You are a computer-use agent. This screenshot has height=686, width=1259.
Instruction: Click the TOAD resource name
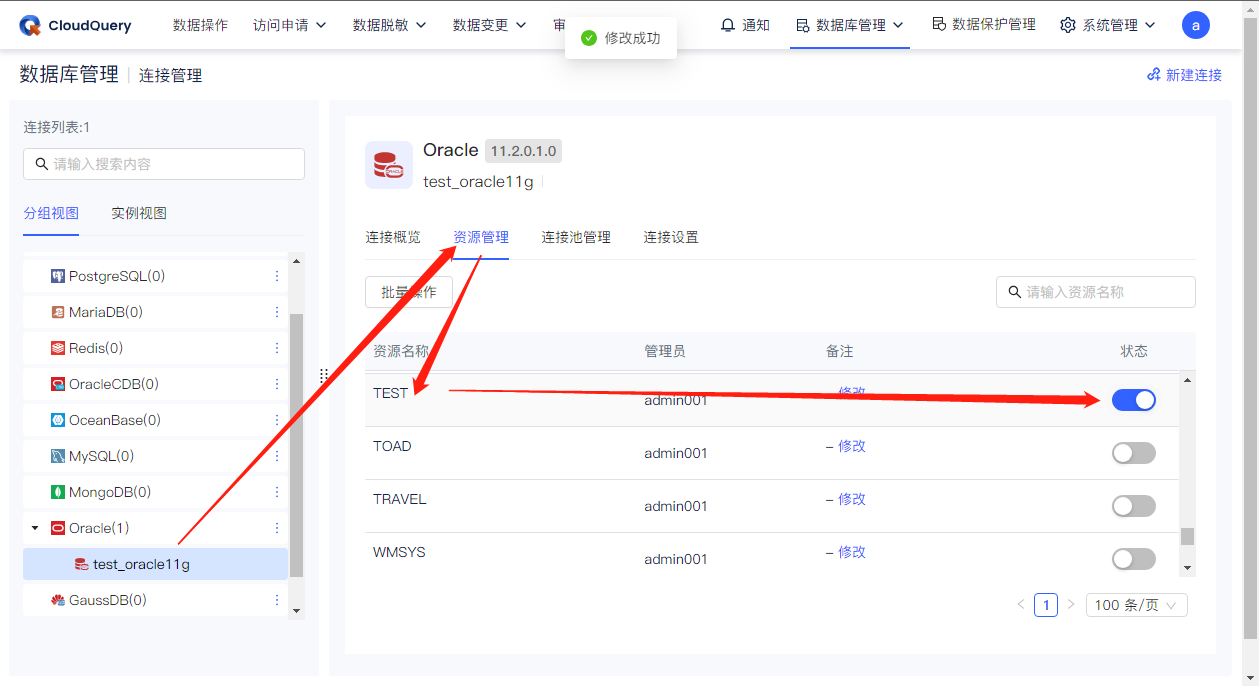coord(392,446)
